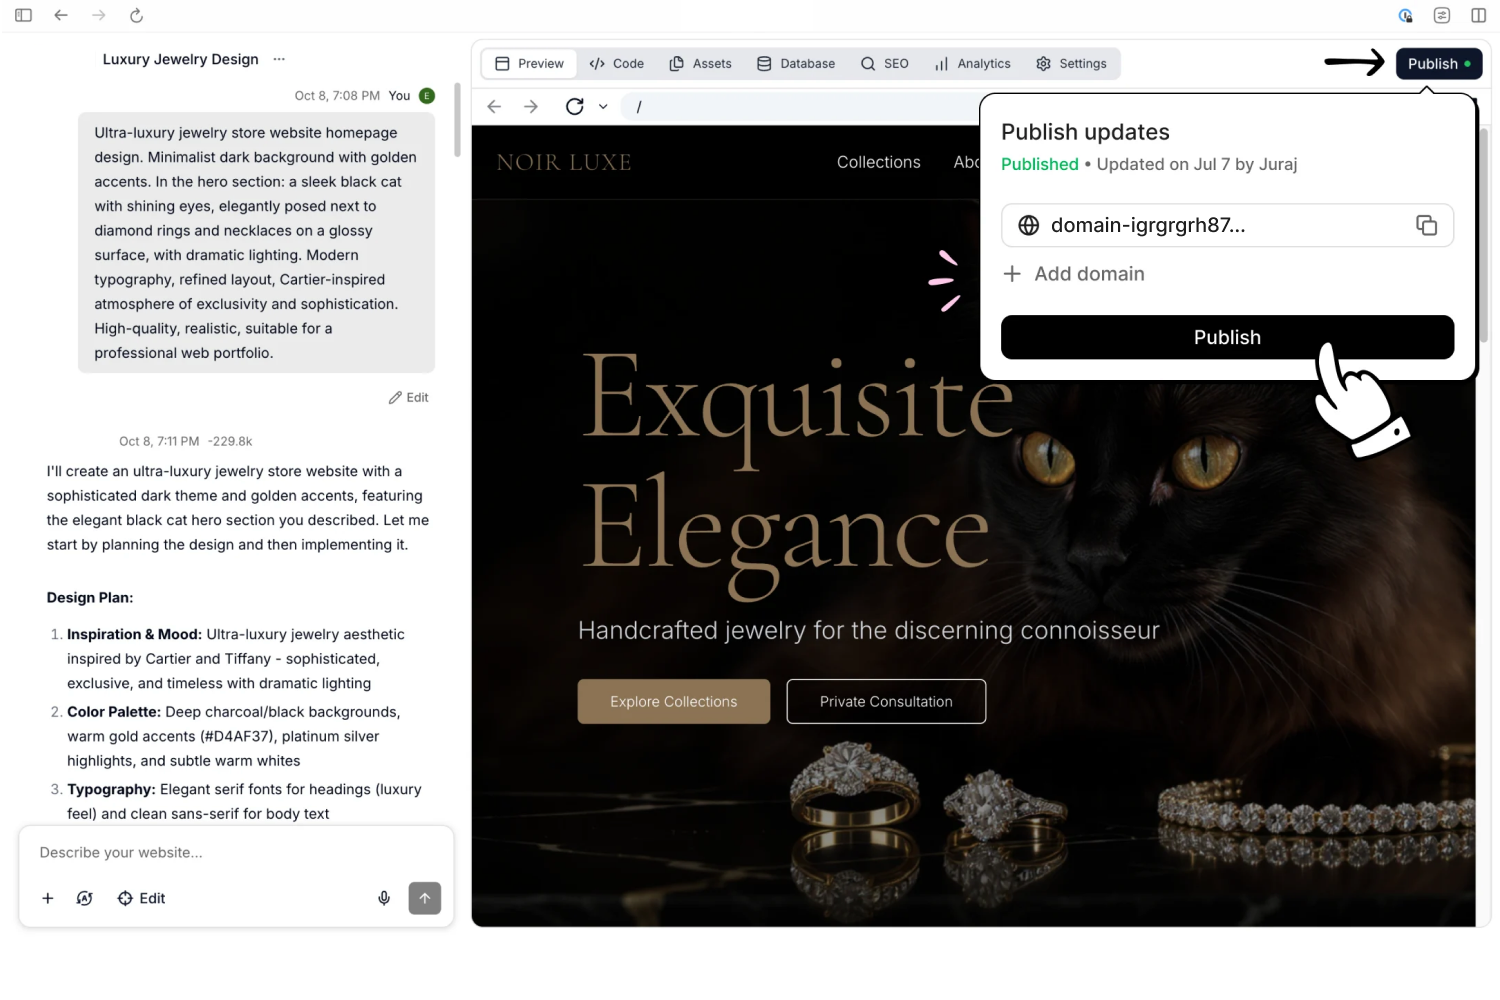Refresh the website preview
1500x1000 pixels.
[x=575, y=106]
